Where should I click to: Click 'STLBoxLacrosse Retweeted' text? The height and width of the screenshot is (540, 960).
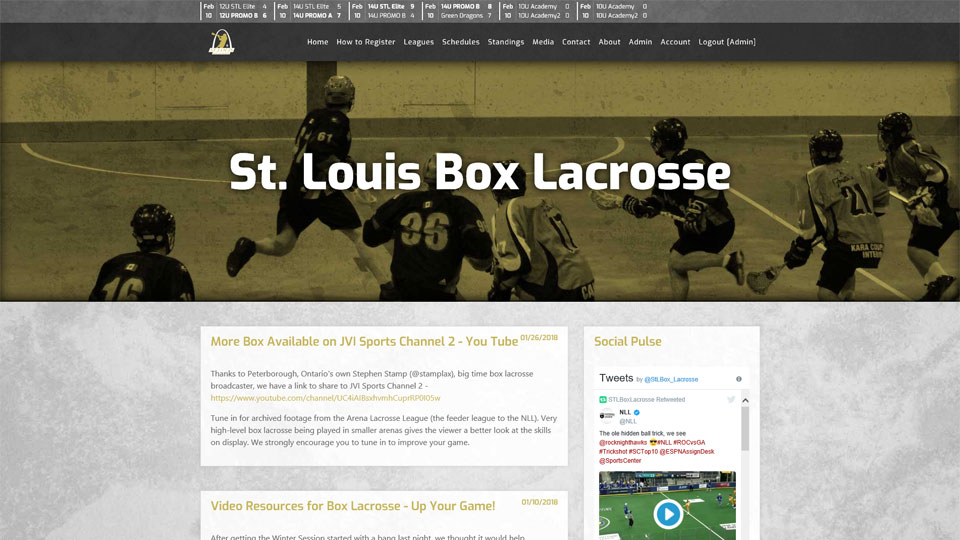(647, 399)
